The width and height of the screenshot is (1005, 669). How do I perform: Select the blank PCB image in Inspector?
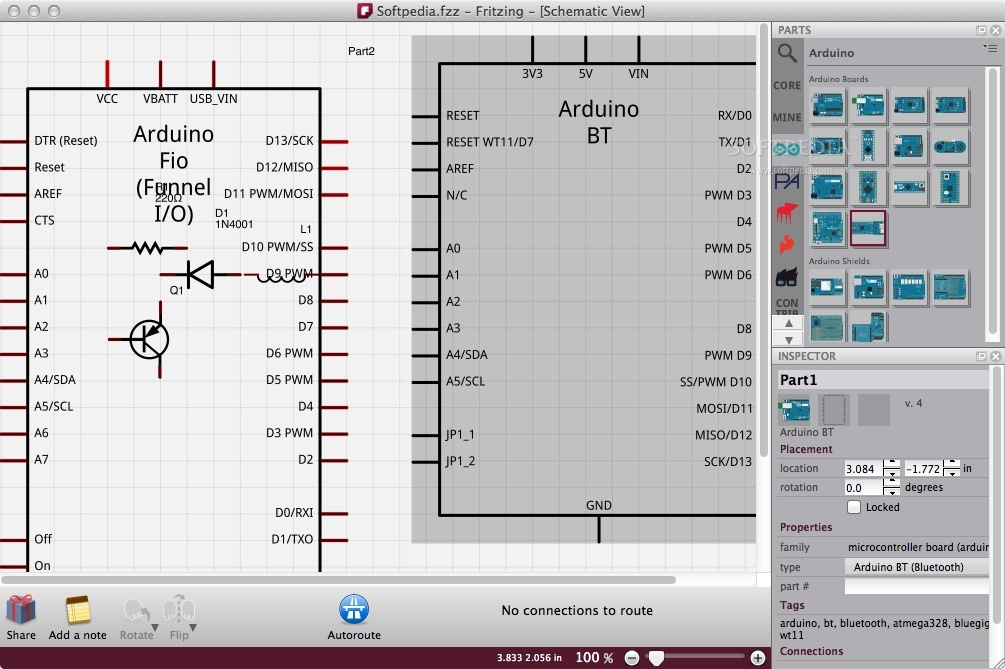click(874, 410)
